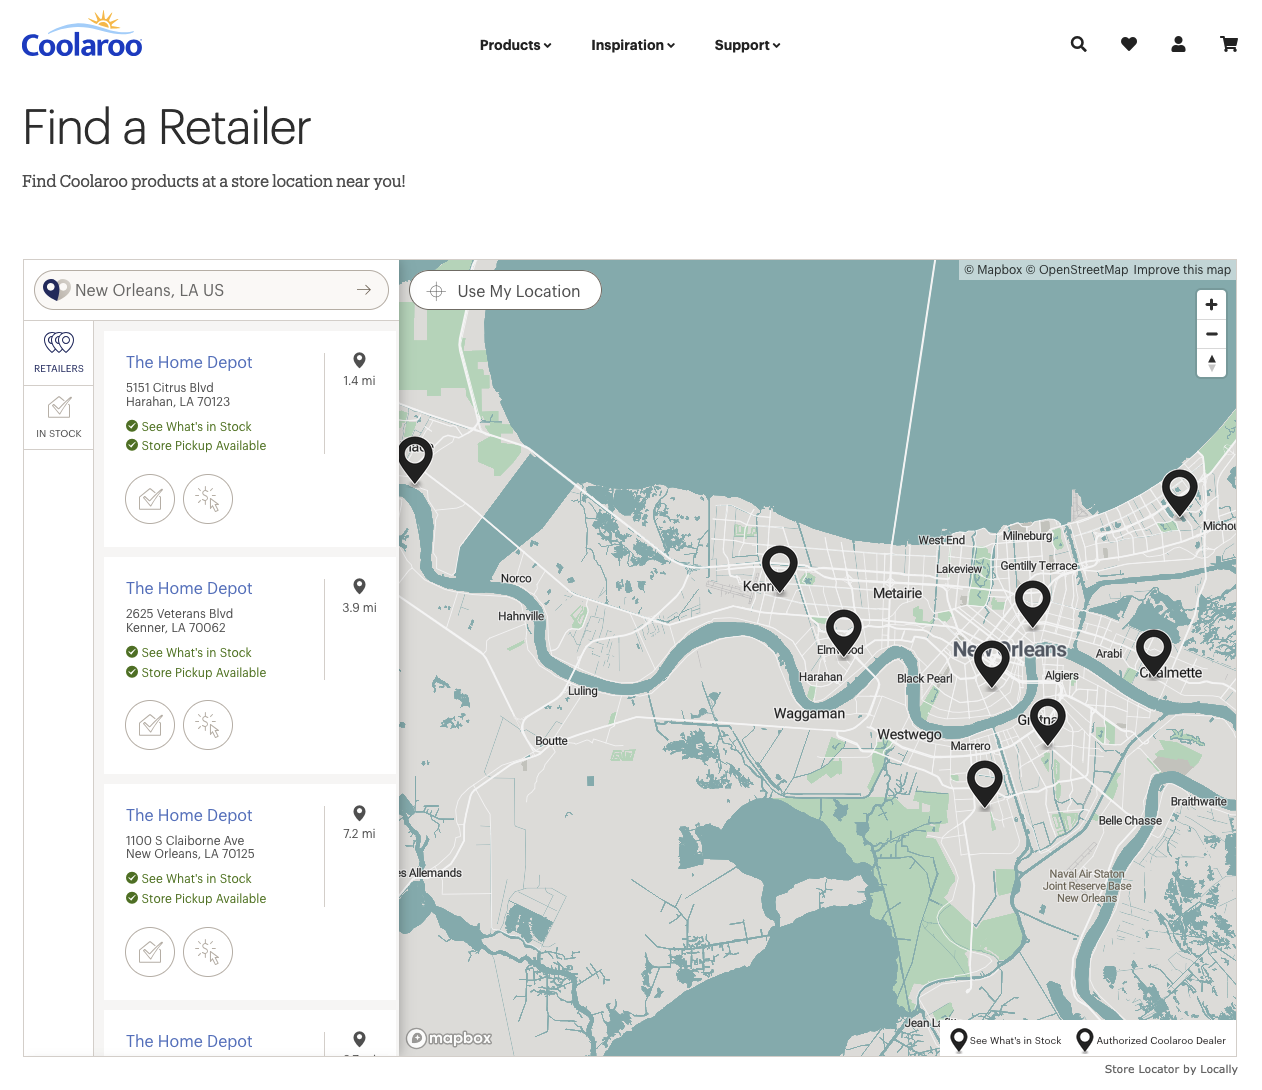
Task: Open the site search icon
Action: (1078, 44)
